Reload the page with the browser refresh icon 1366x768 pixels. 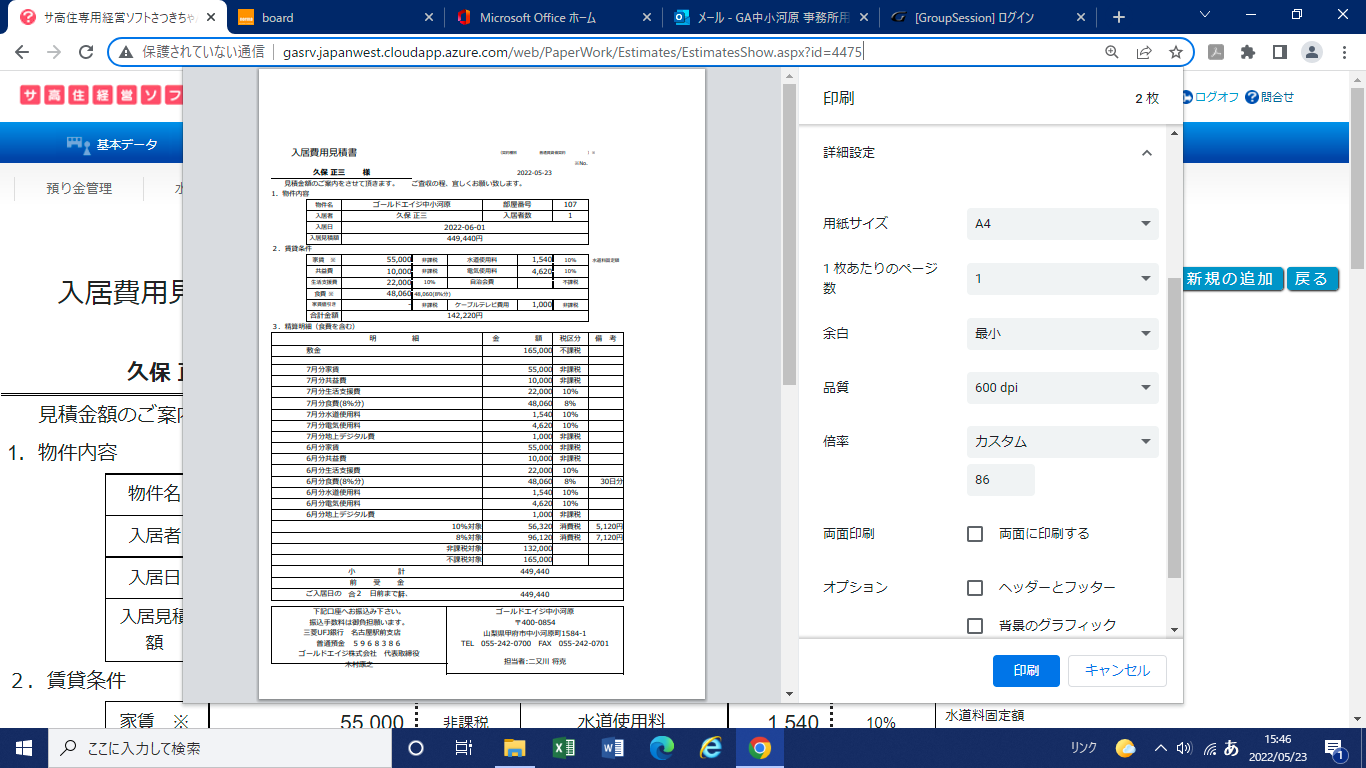click(x=87, y=52)
